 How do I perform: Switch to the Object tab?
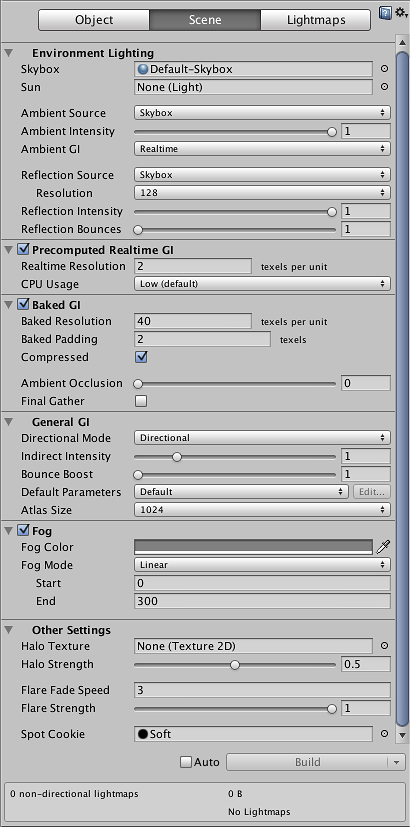click(94, 20)
